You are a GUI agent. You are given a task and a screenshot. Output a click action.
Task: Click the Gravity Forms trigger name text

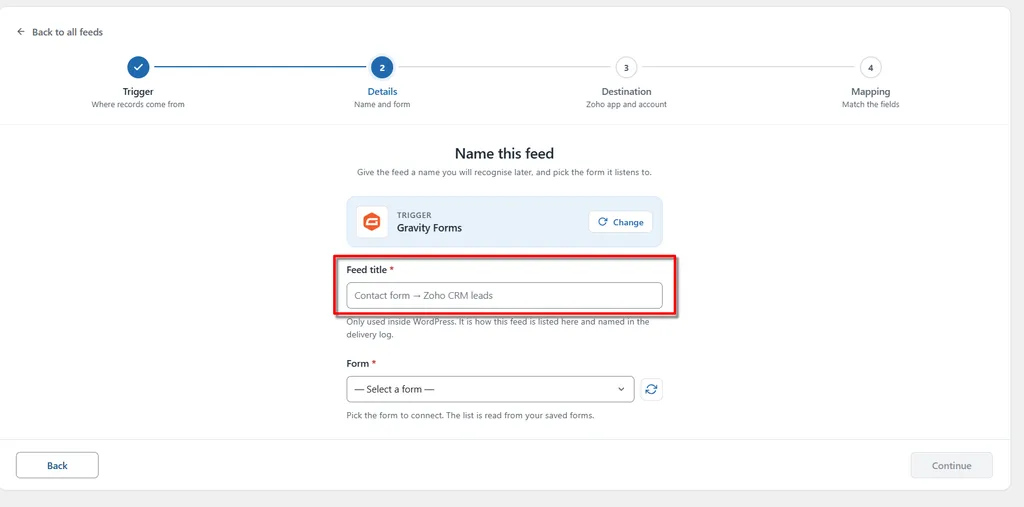pos(429,228)
